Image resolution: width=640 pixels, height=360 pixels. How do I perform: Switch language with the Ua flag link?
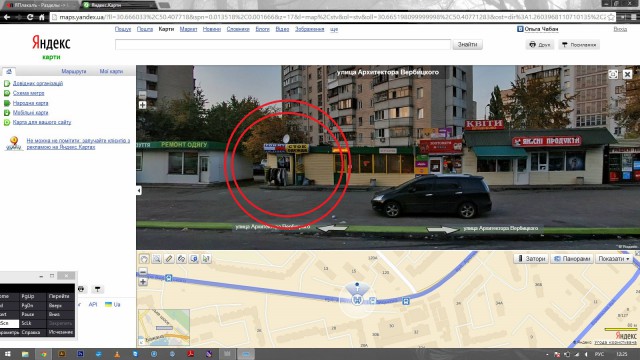113,304
